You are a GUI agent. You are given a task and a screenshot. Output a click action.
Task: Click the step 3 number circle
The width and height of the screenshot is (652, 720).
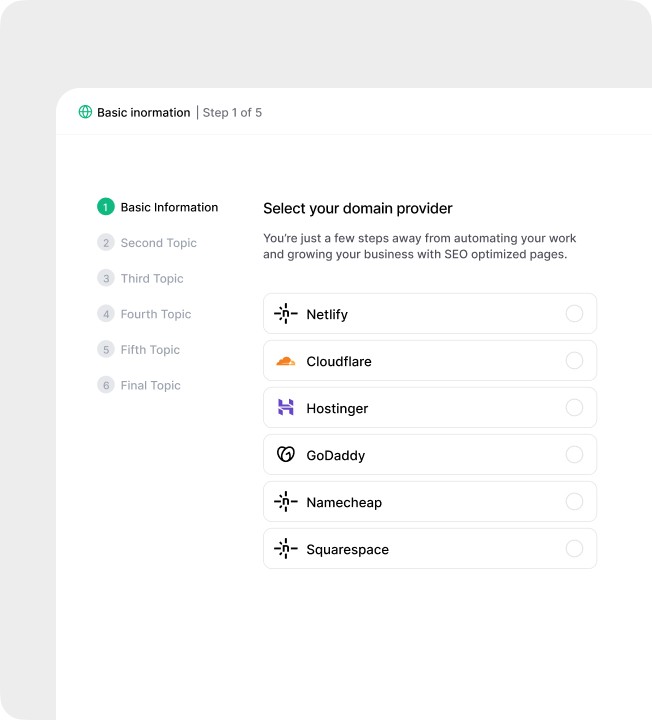(x=106, y=278)
